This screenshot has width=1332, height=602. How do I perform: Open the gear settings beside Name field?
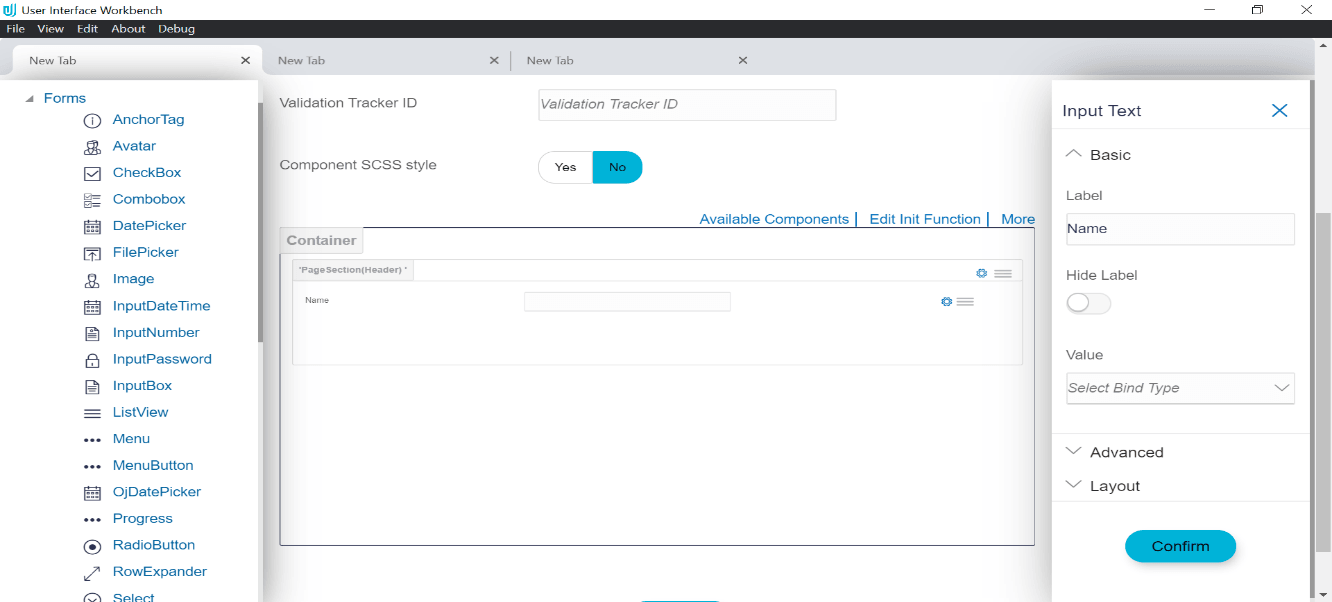(946, 301)
